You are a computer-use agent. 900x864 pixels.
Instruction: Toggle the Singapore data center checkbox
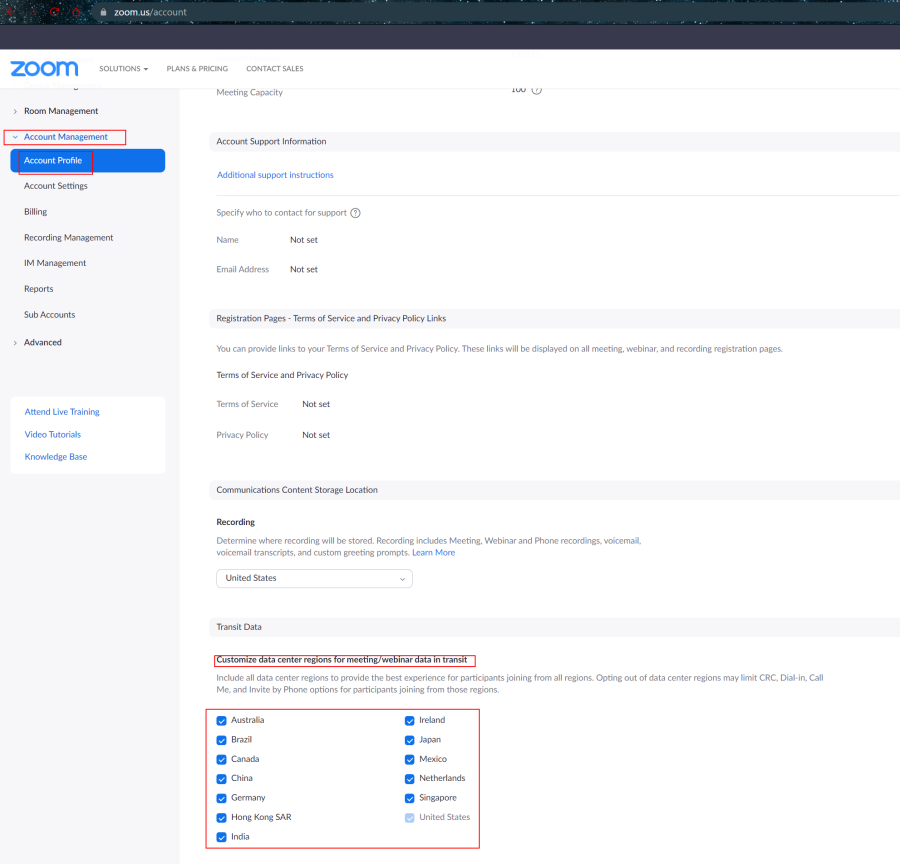(410, 799)
